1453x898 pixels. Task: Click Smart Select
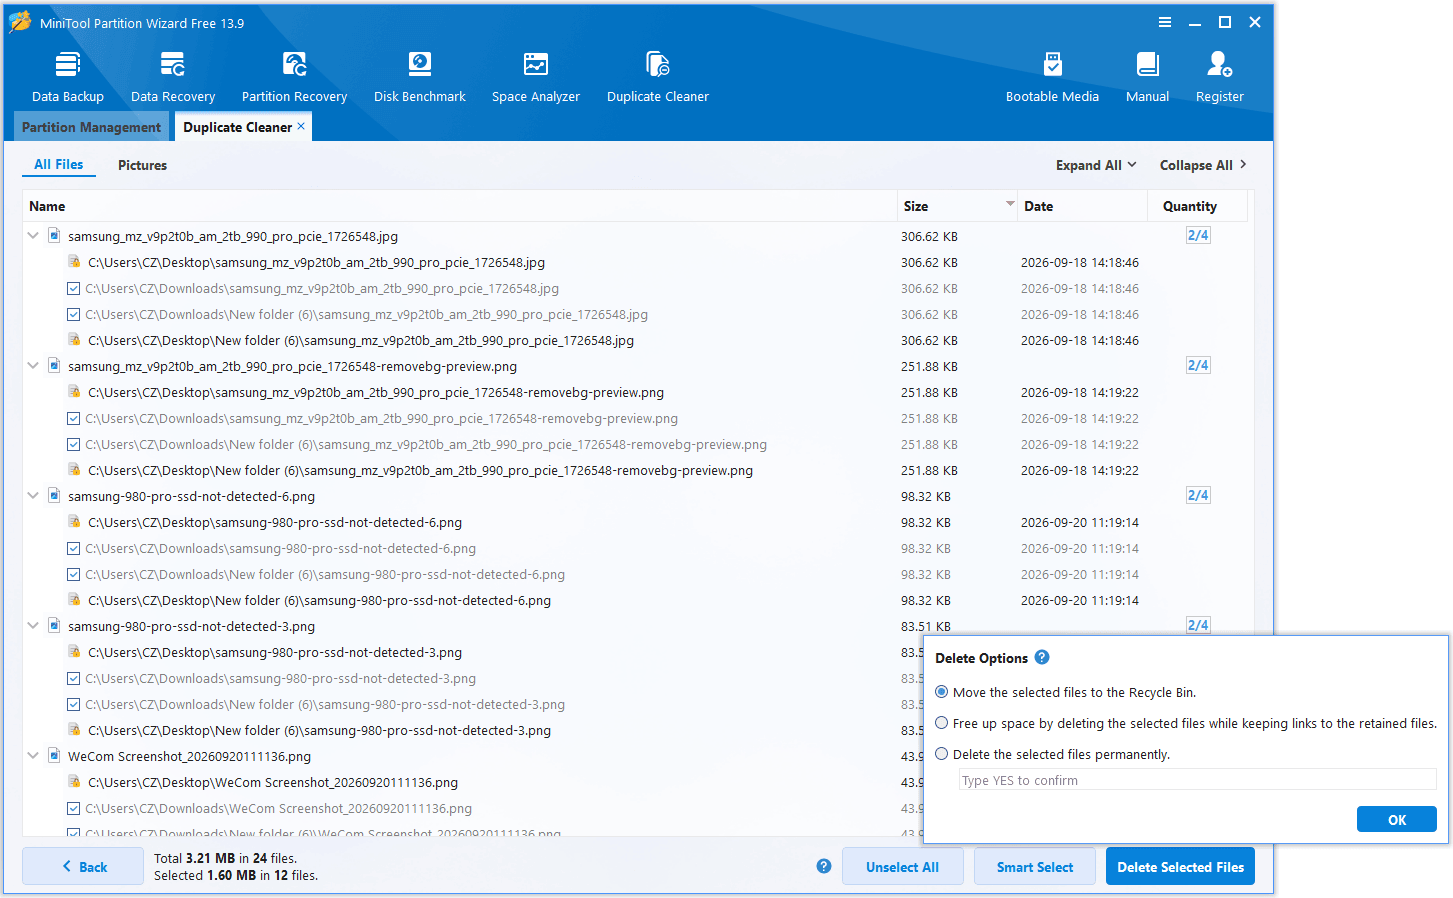point(1035,867)
